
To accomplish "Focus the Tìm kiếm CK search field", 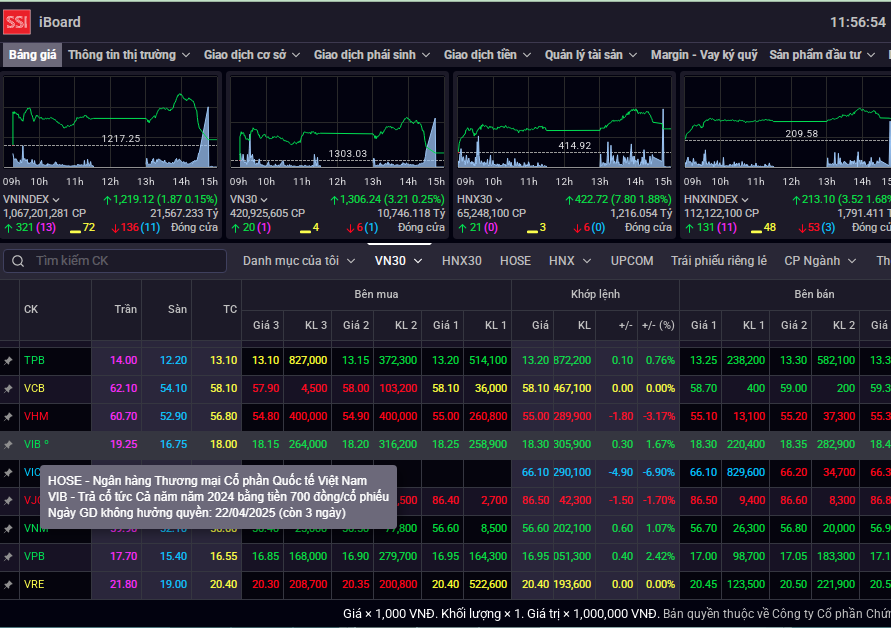I will tap(115, 261).
